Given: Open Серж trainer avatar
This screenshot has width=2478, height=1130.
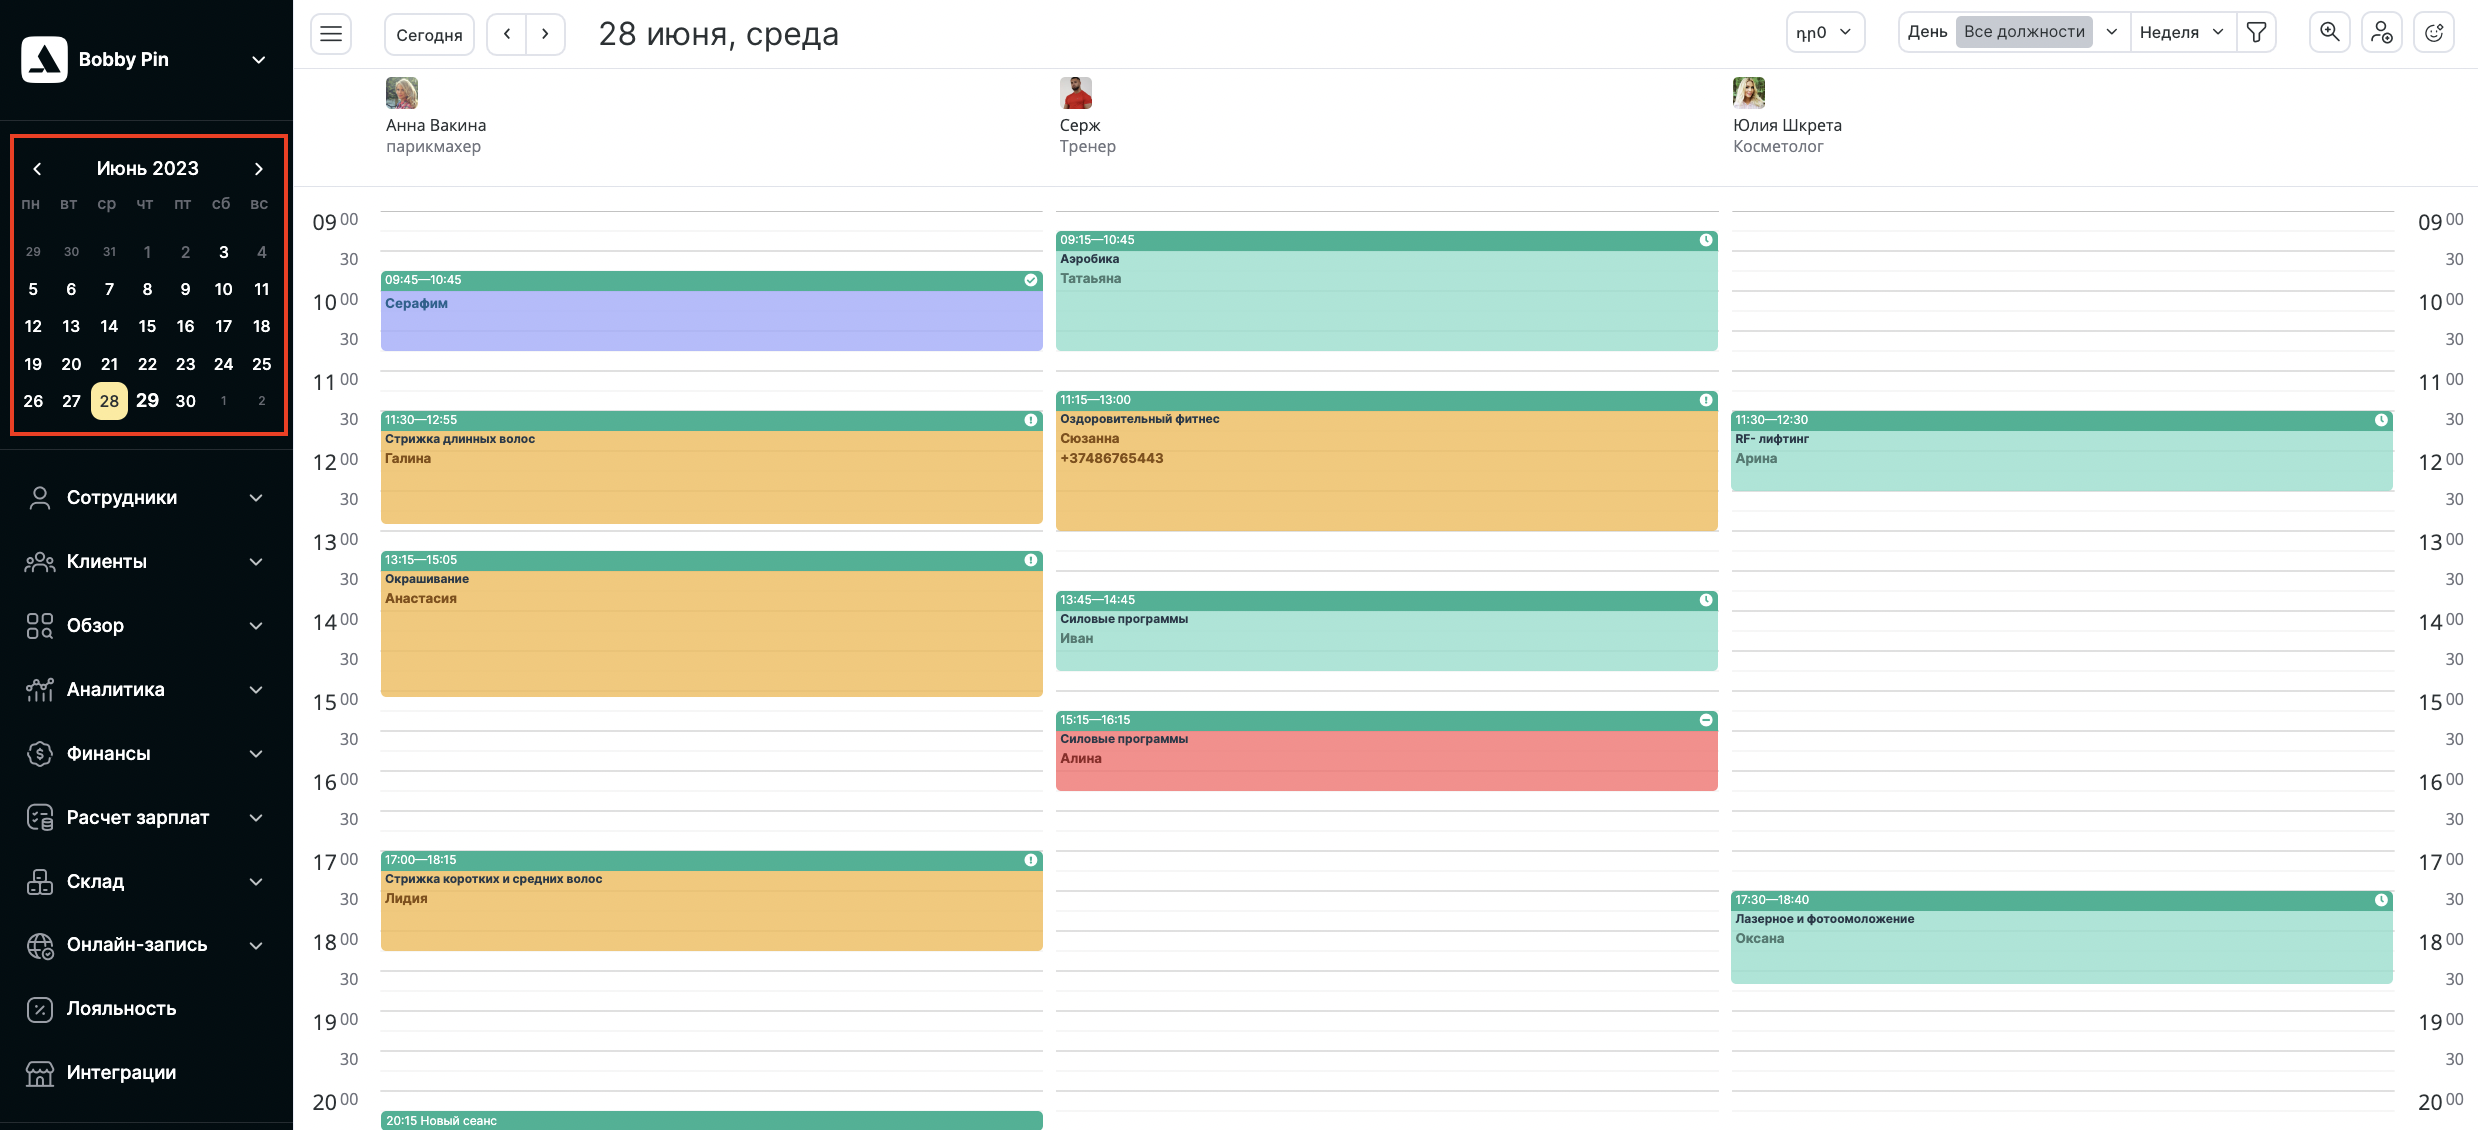Looking at the screenshot, I should point(1076,93).
